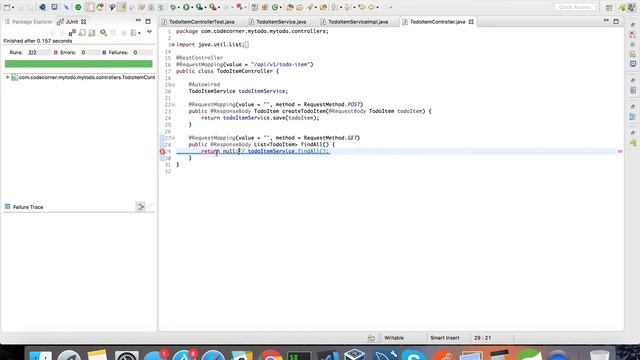Click the Writable status bar field

point(394,338)
